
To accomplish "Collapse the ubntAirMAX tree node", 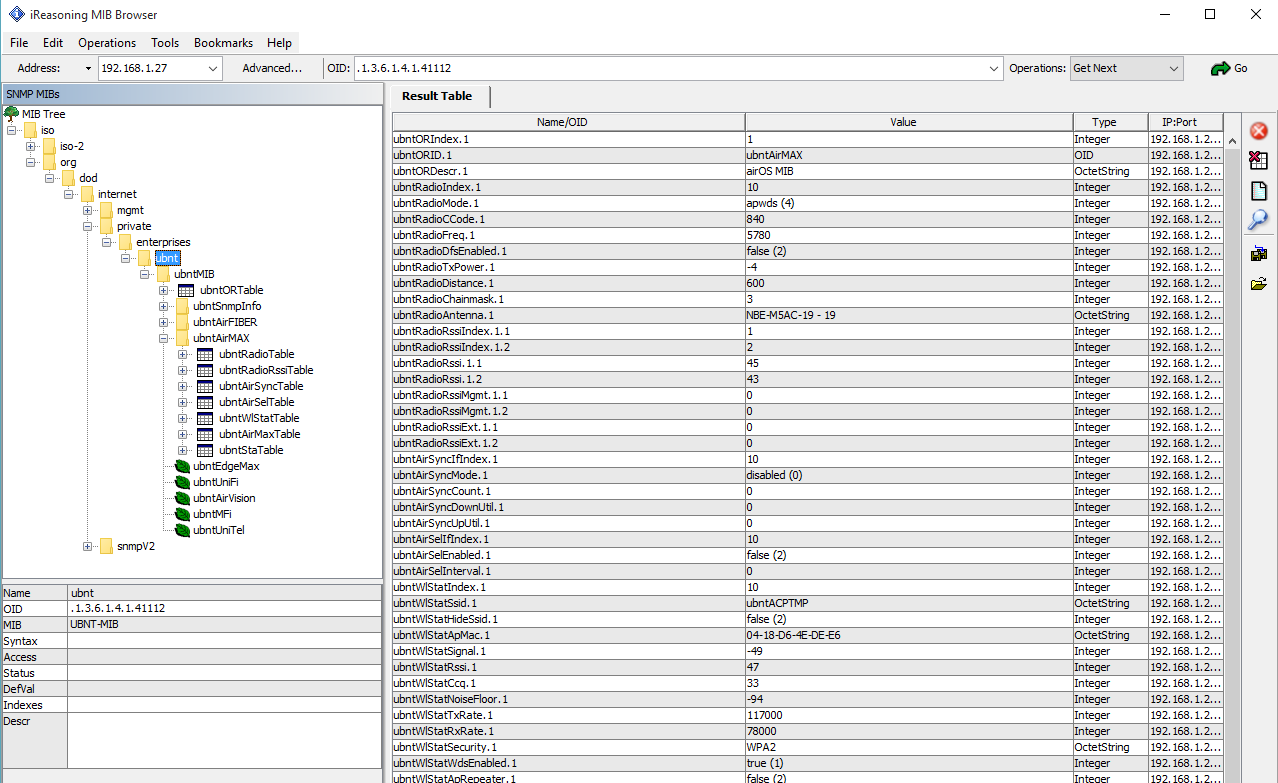I will pyautogui.click(x=164, y=338).
